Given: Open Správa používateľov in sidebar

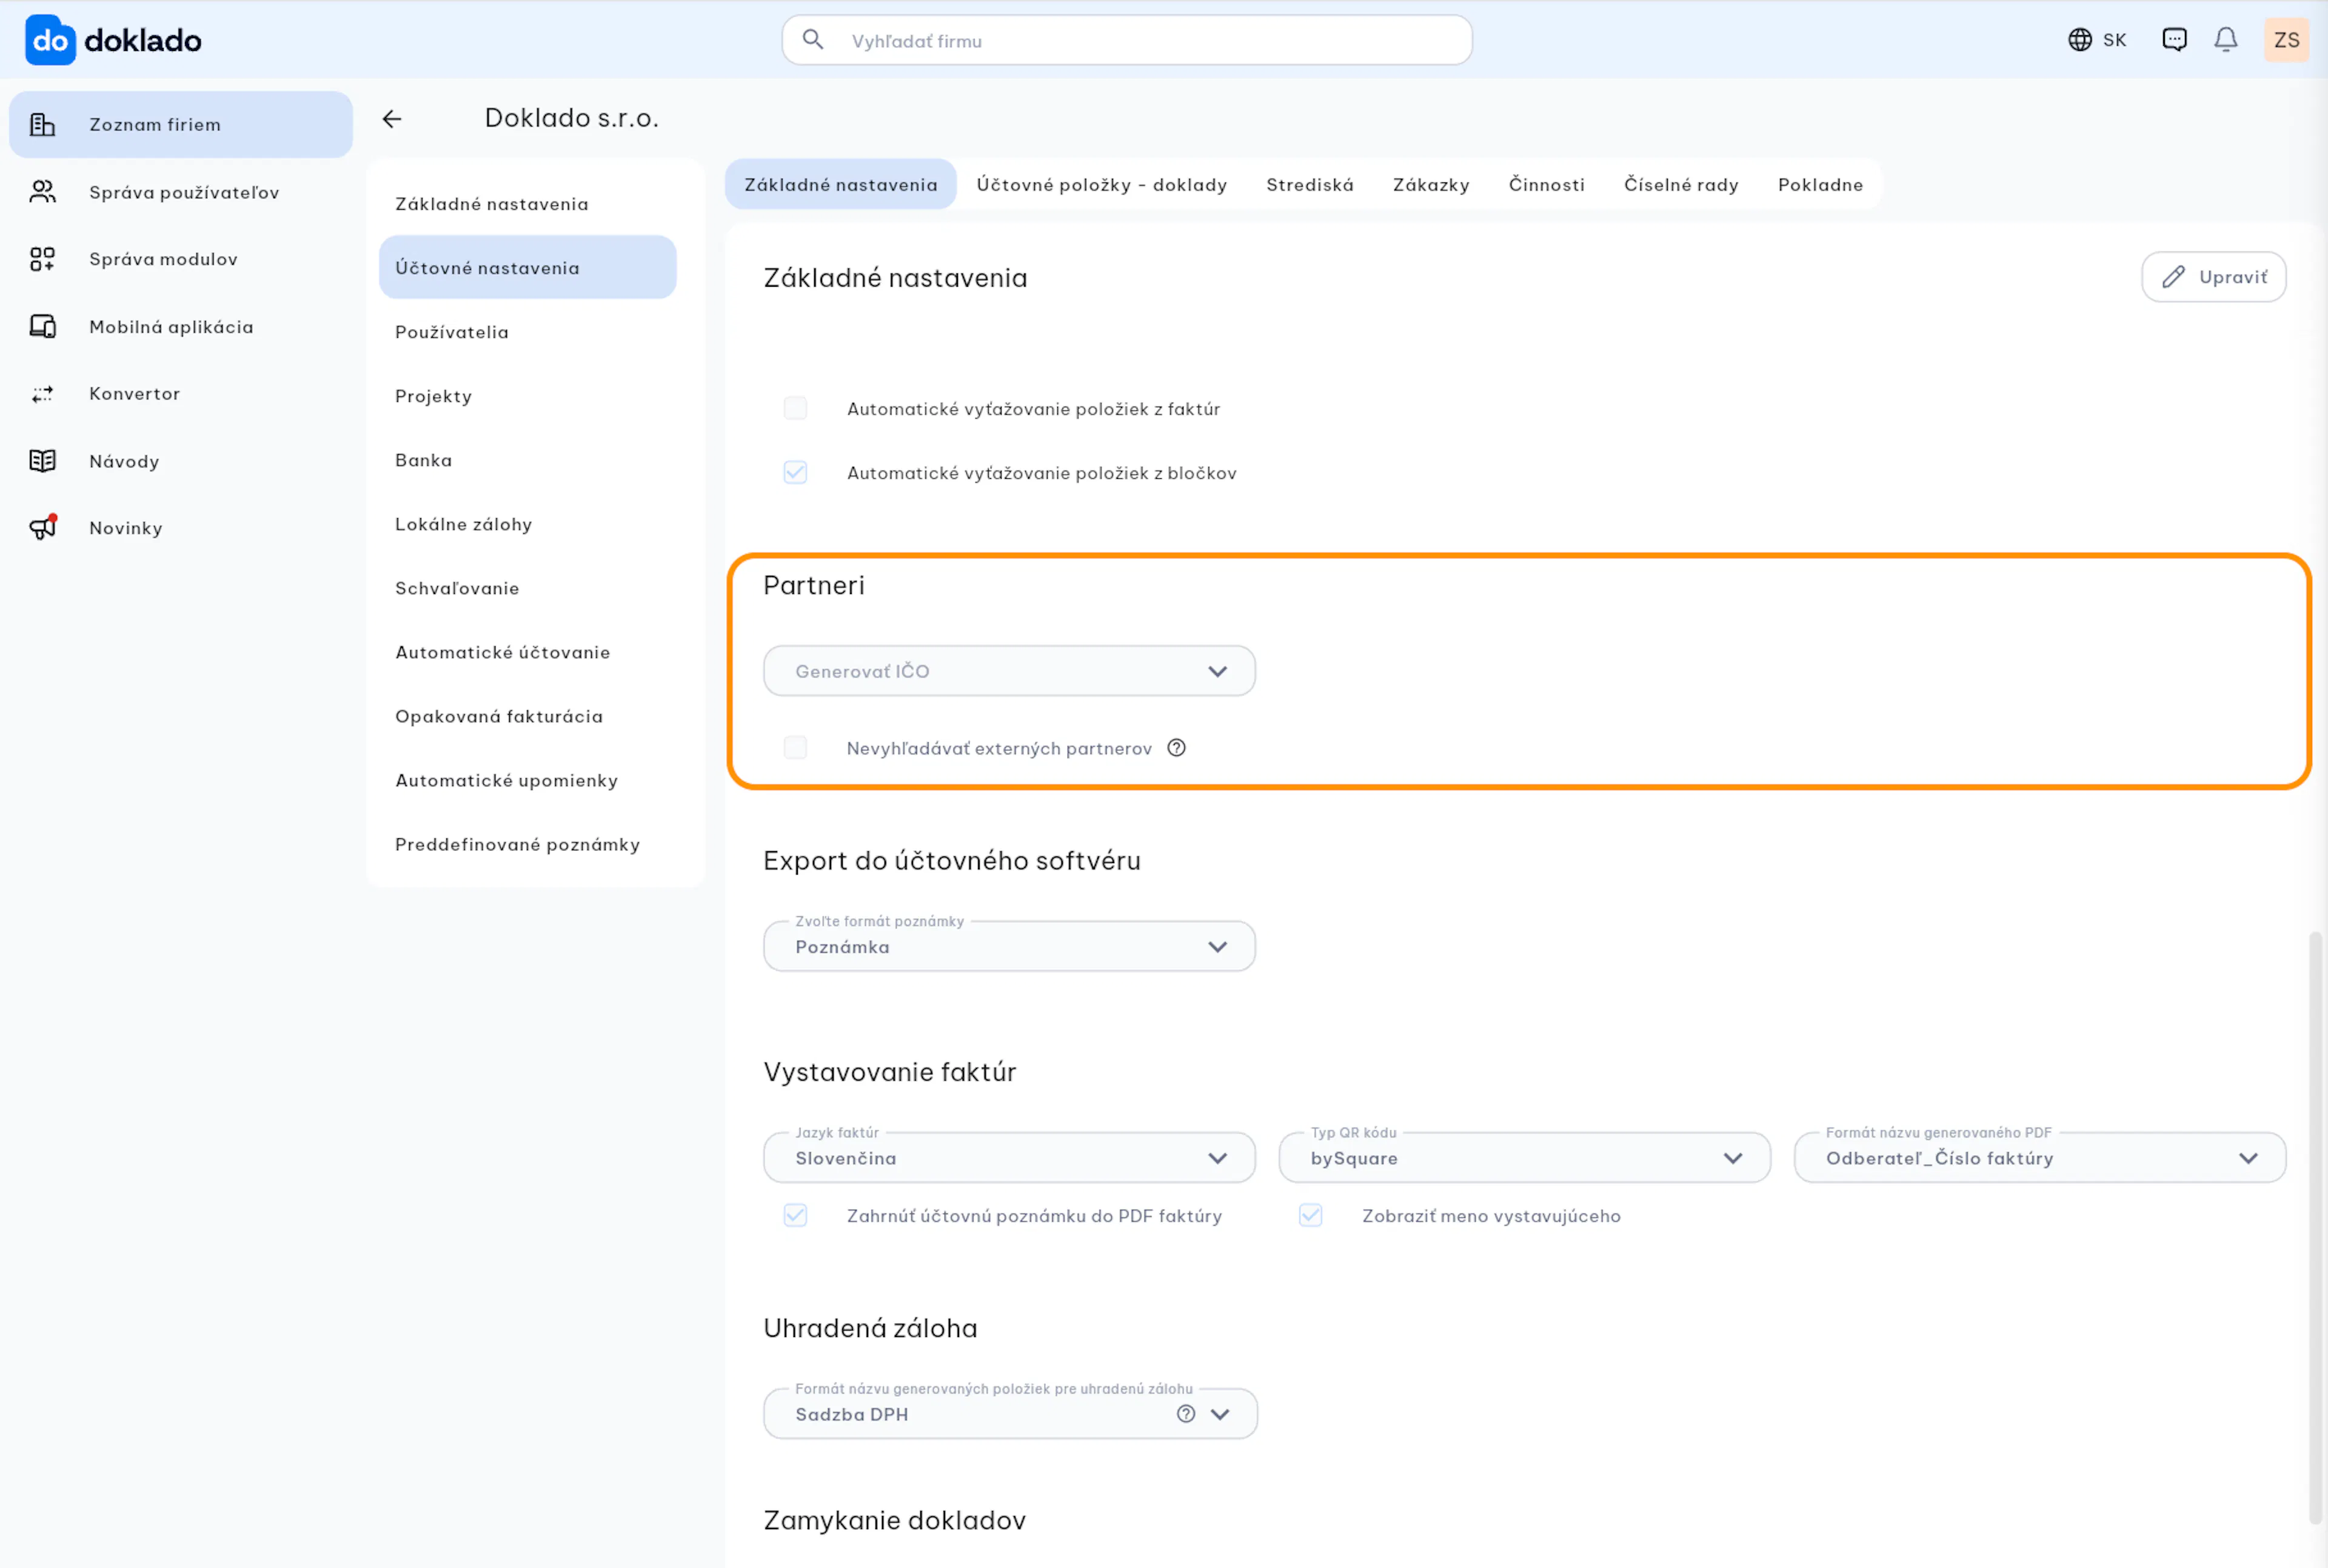Looking at the screenshot, I should [181, 192].
